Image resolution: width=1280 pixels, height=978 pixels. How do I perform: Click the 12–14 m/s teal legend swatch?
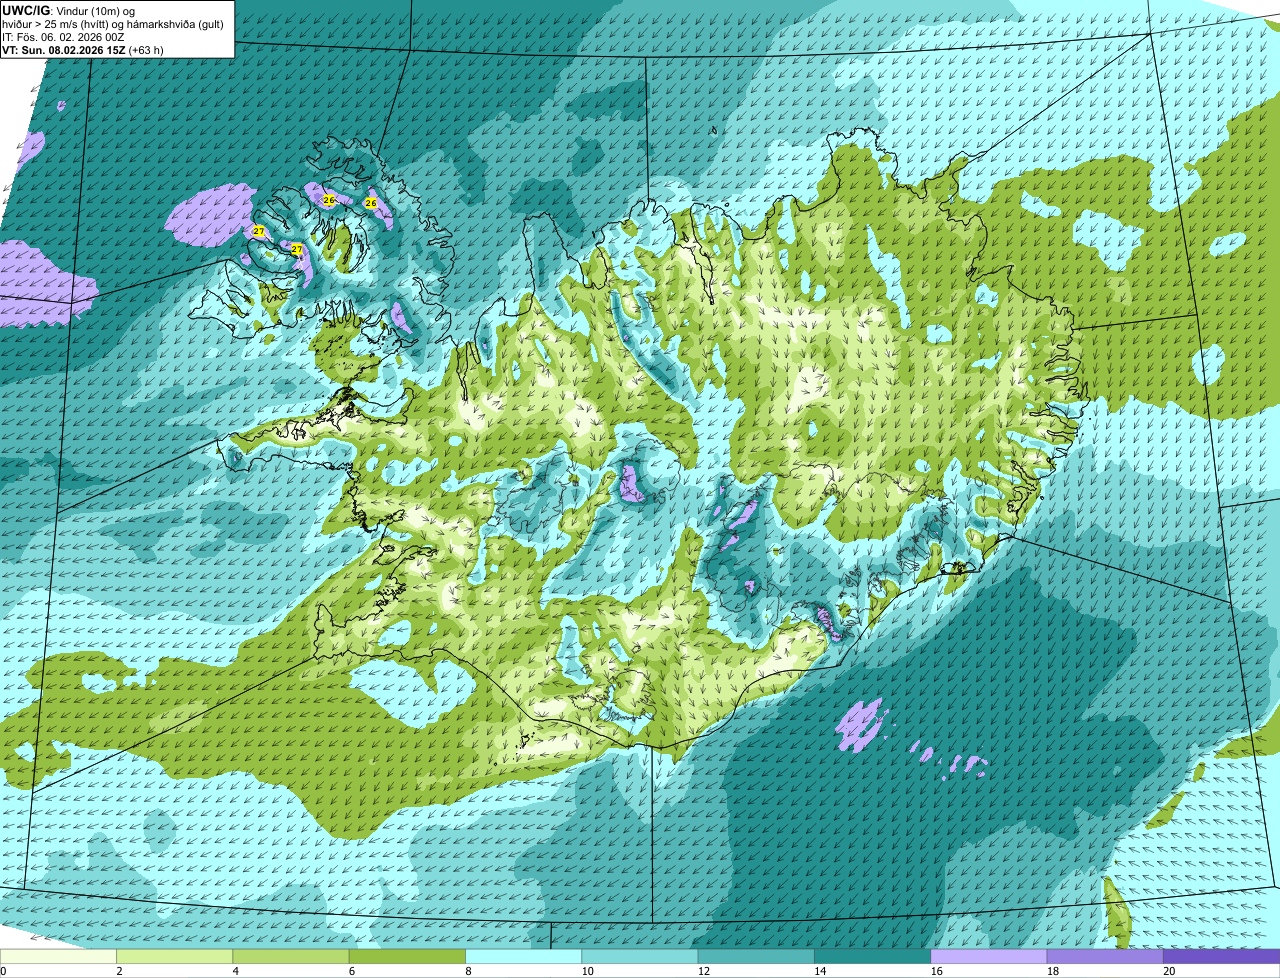point(756,956)
